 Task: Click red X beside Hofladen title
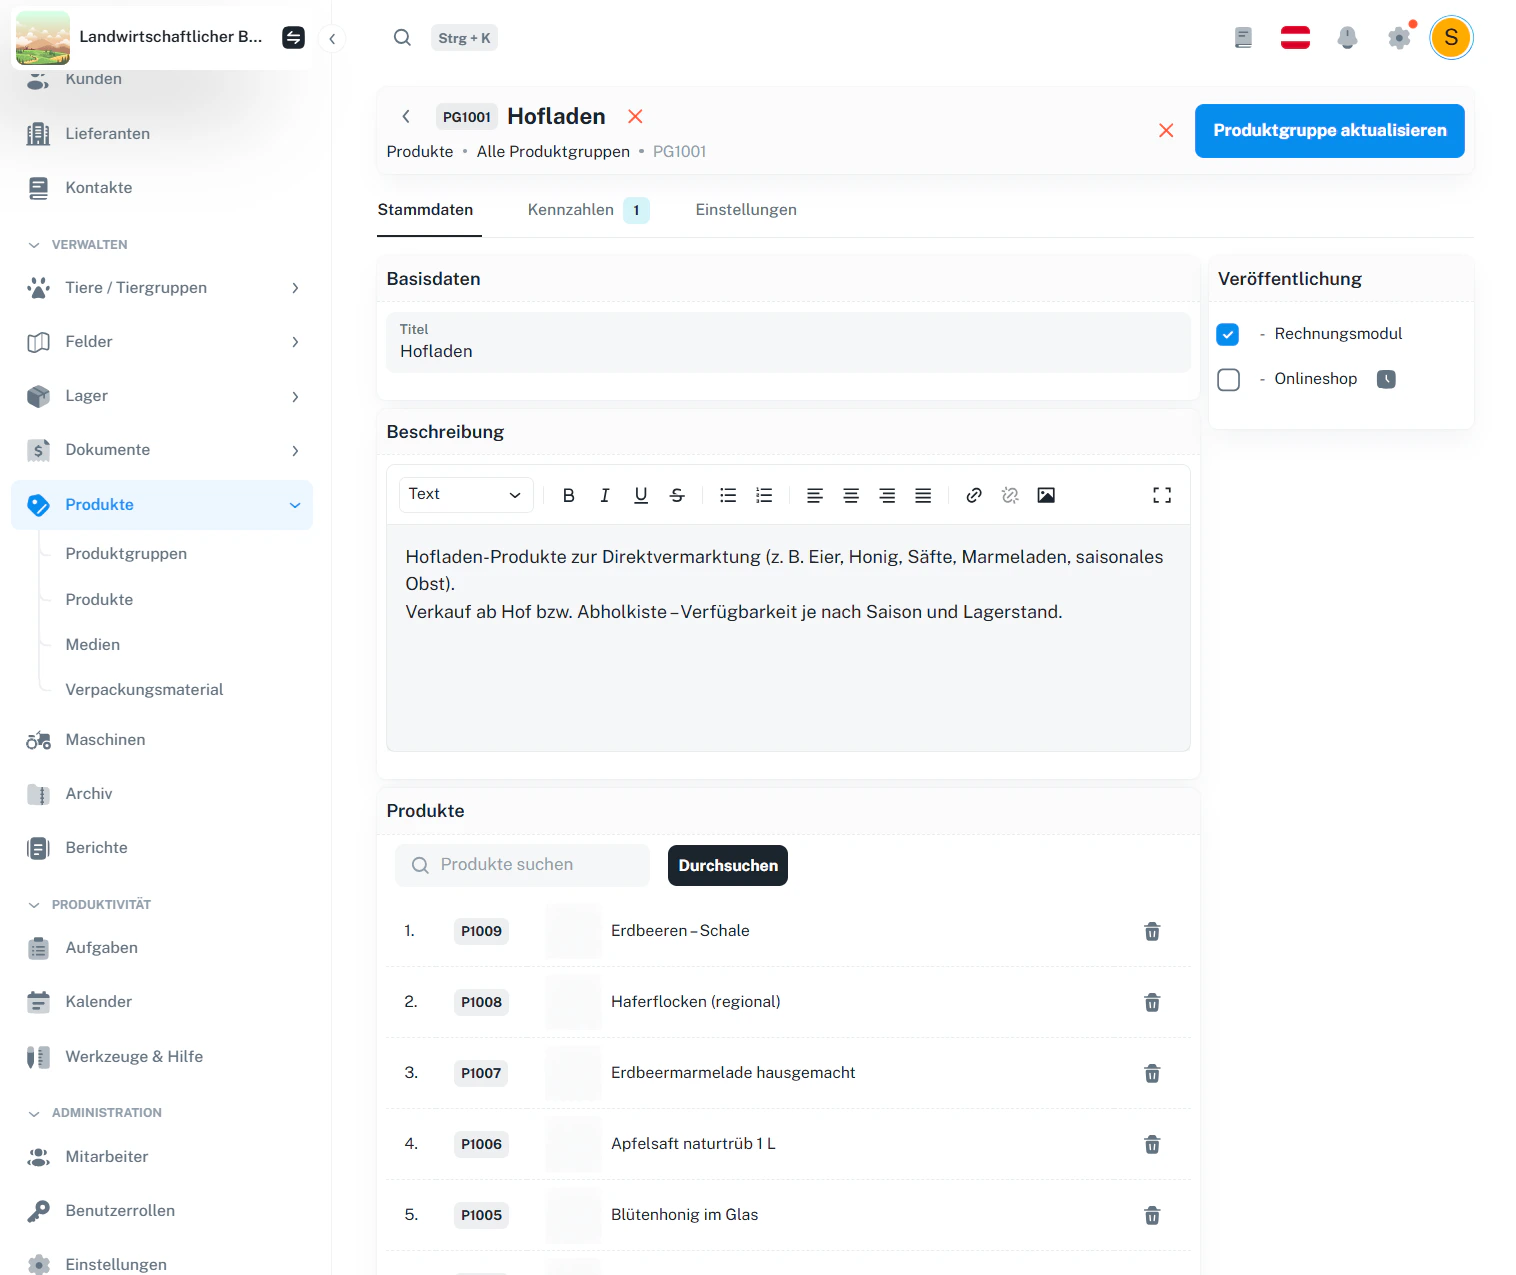(x=635, y=117)
